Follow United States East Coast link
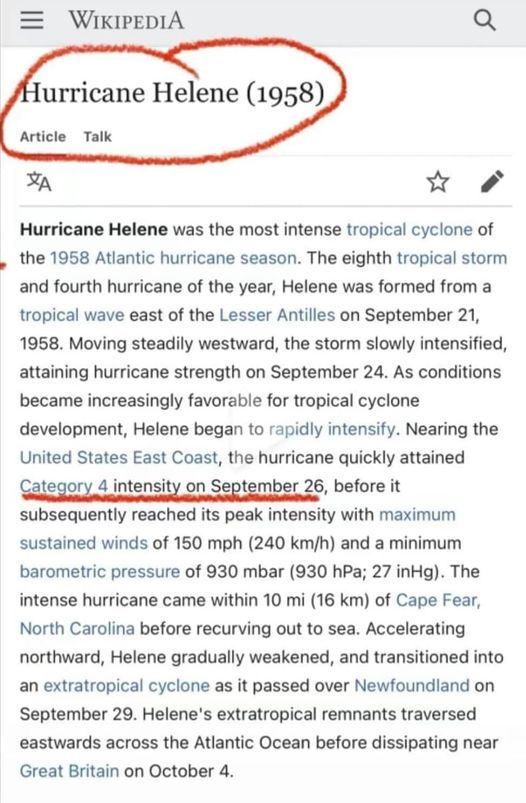 [119, 457]
